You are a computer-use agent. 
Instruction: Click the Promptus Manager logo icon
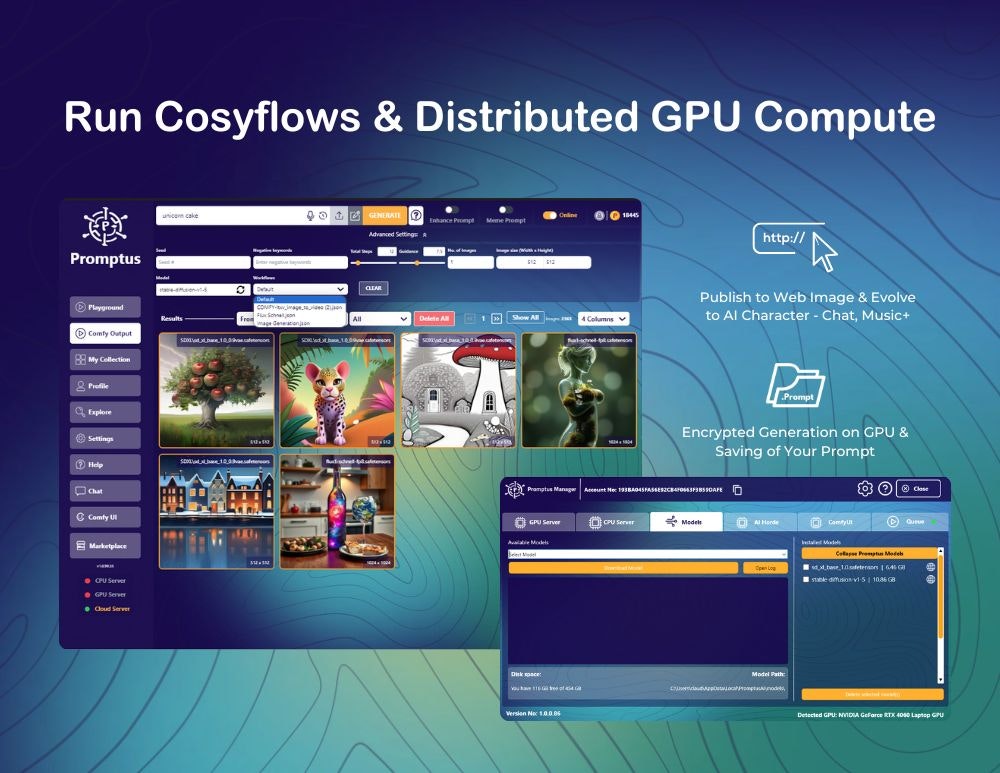[514, 489]
